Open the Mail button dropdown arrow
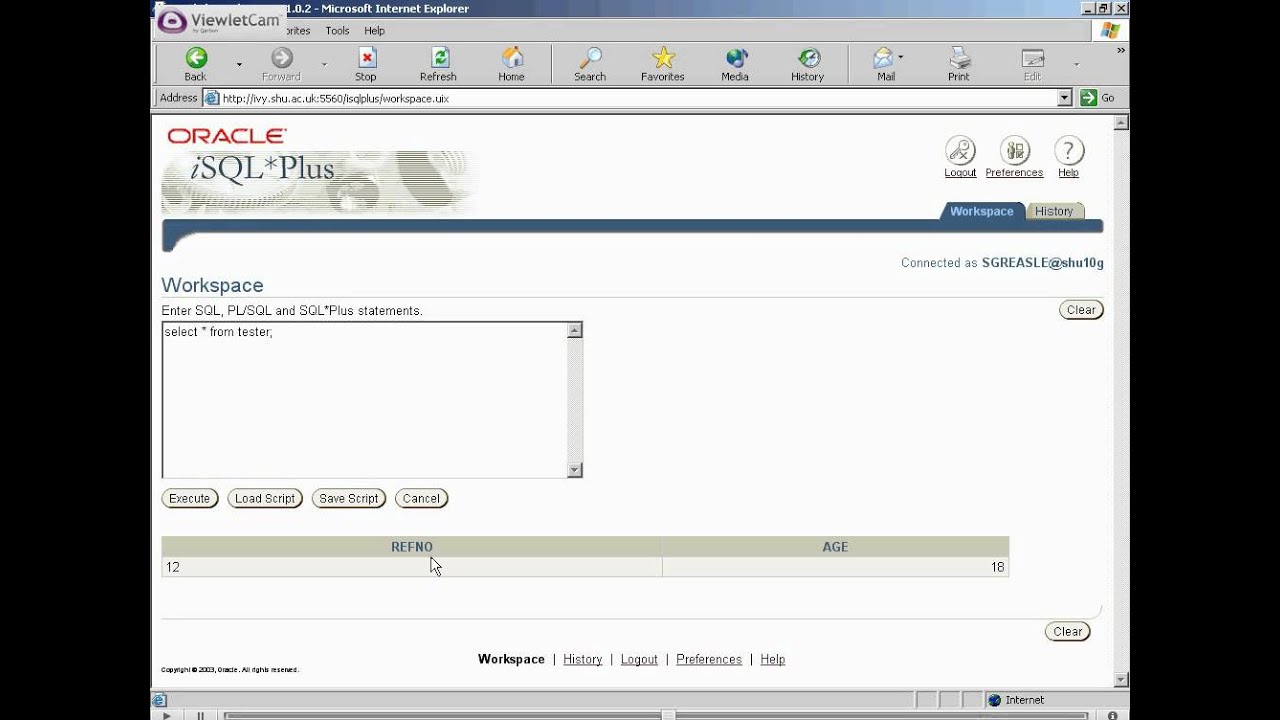This screenshot has width=1280, height=720. click(901, 57)
